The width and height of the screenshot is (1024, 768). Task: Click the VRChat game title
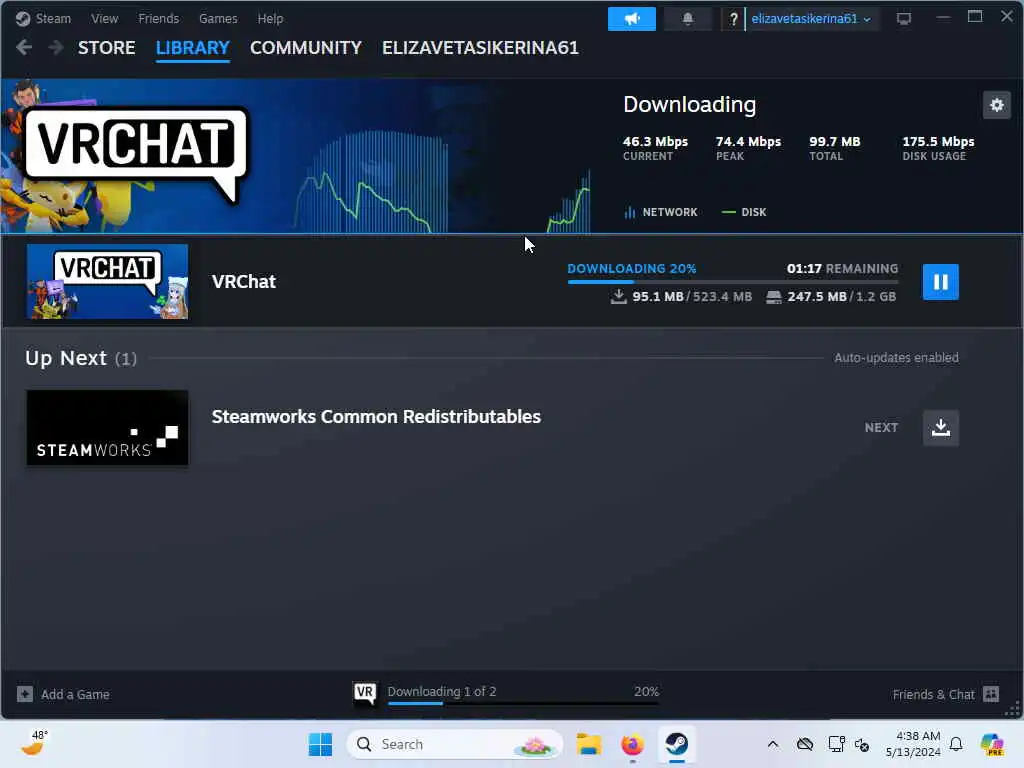(244, 281)
